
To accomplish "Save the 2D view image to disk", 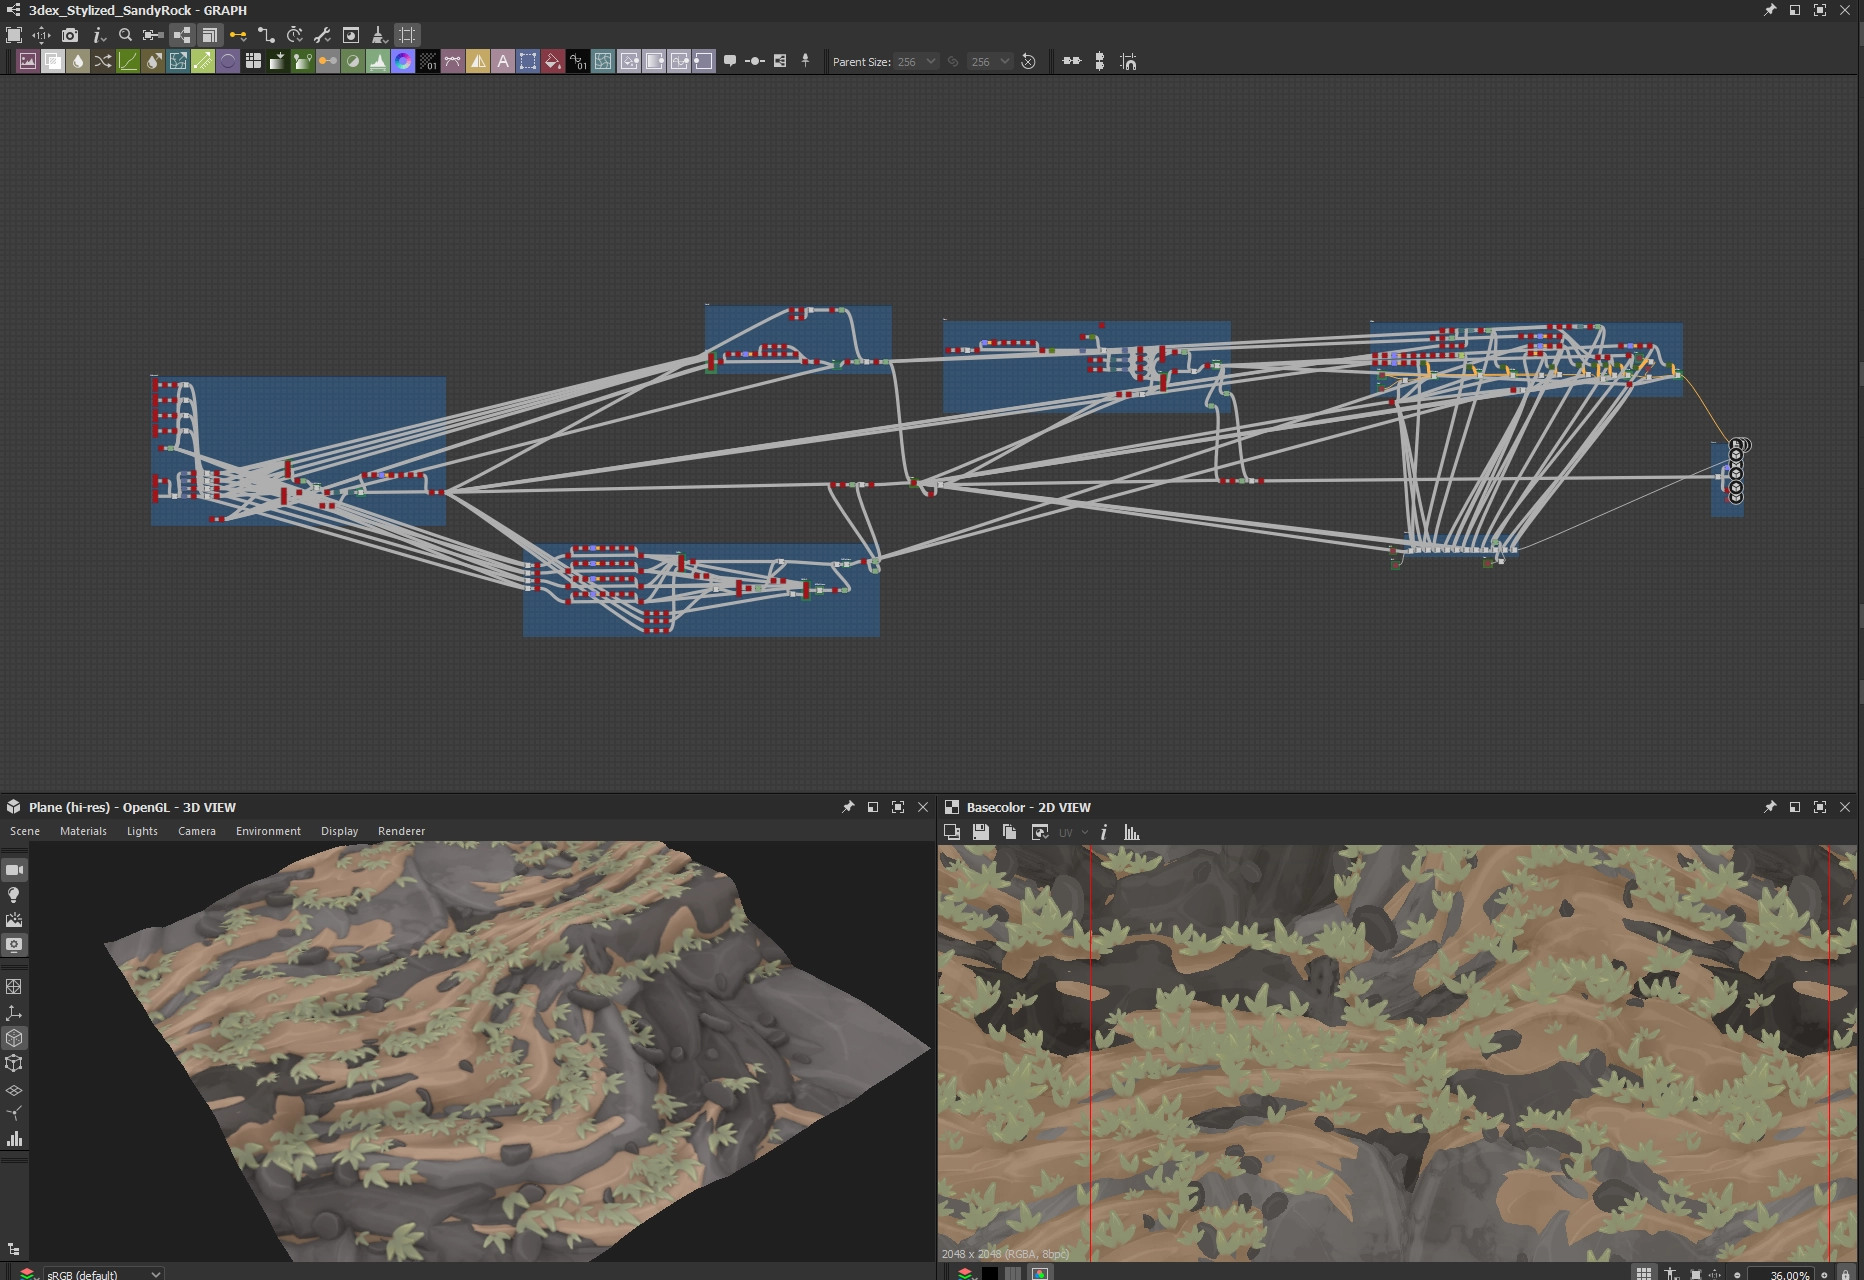I will click(x=980, y=832).
